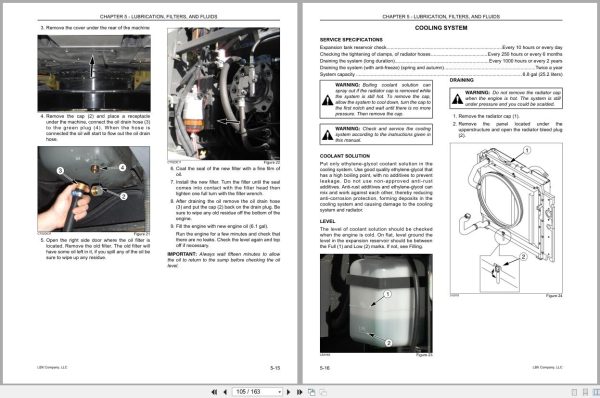Click the COOLING SYSTEM heading
The width and height of the screenshot is (600, 398).
pyautogui.click(x=441, y=28)
